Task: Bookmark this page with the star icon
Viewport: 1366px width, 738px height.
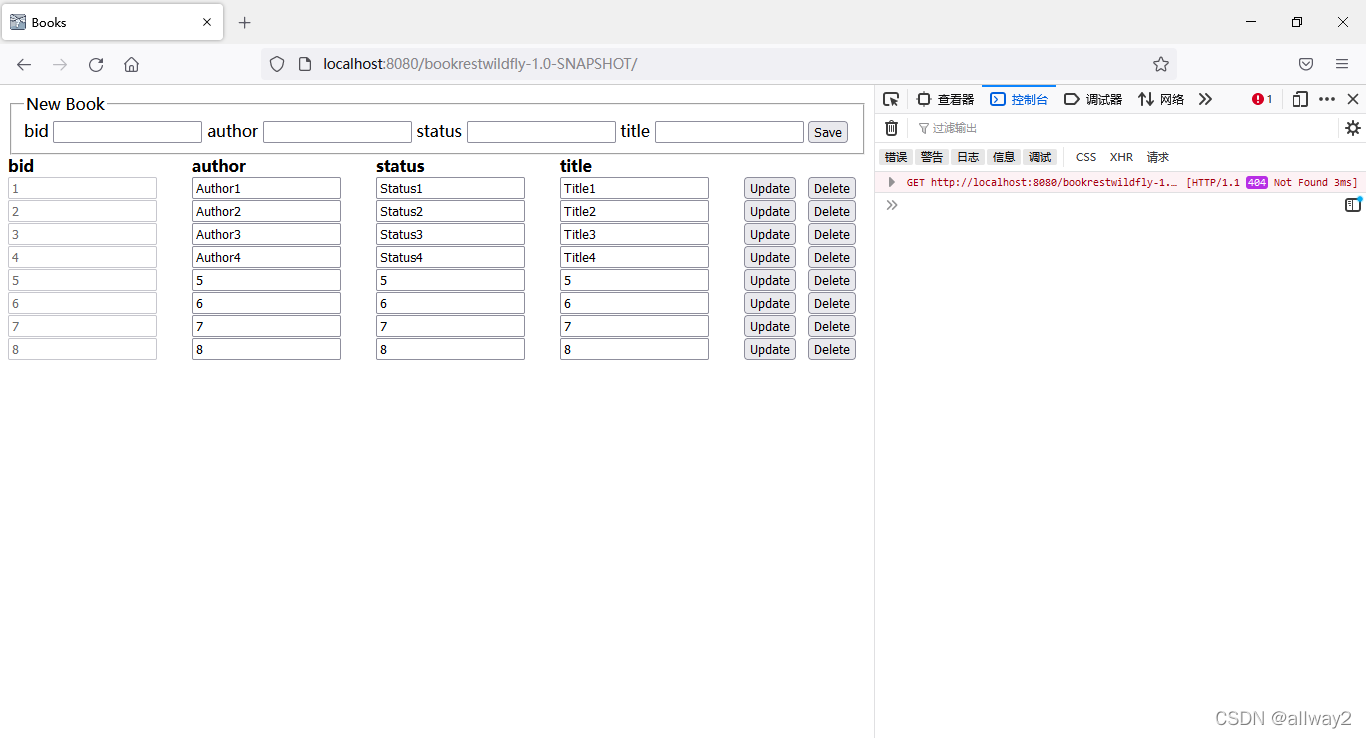Action: click(x=1160, y=64)
